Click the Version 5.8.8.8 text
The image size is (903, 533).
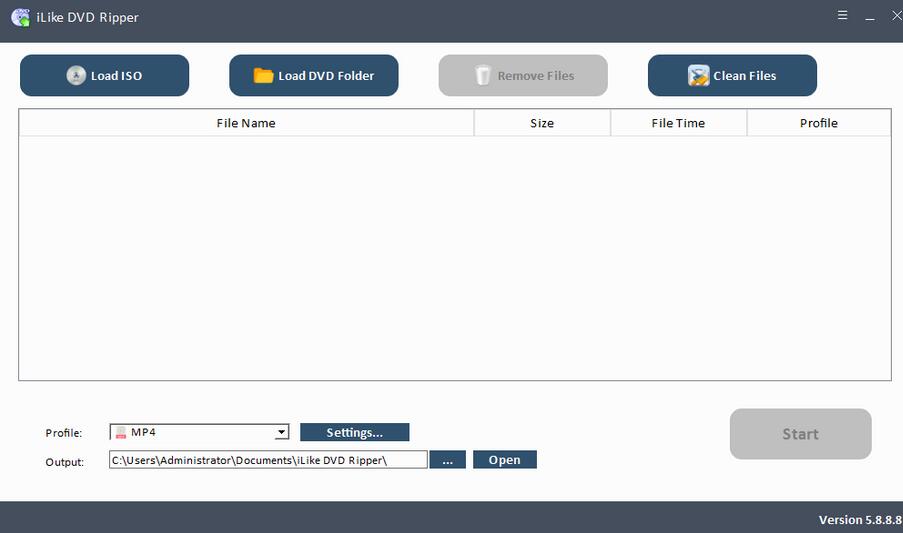[x=860, y=520]
